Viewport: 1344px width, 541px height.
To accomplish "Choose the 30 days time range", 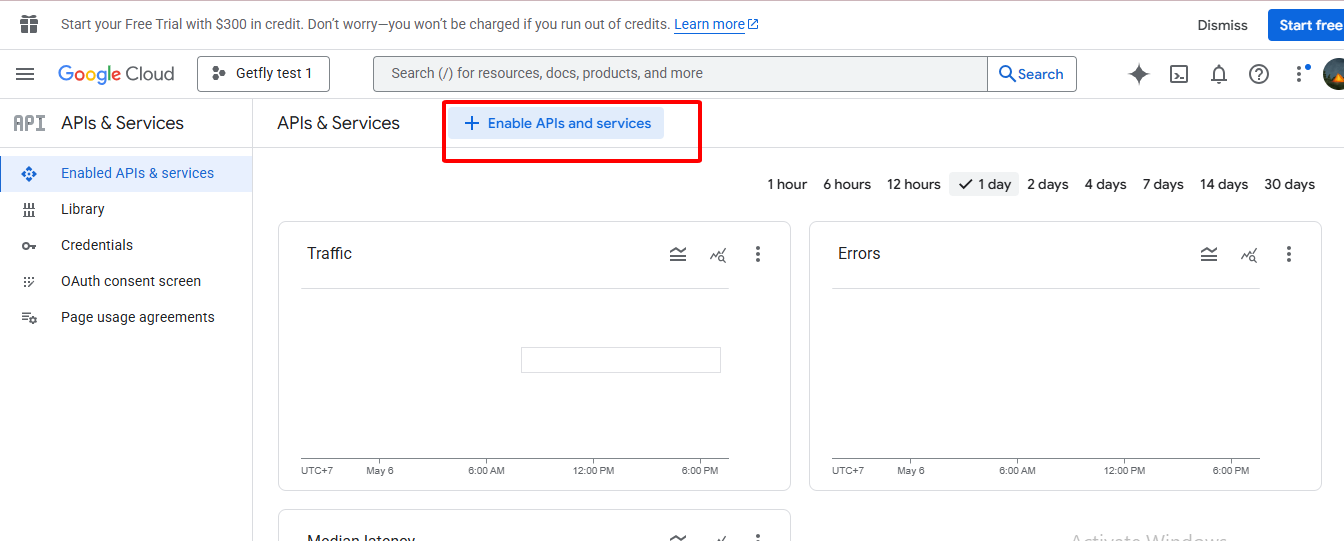I will pos(1289,184).
